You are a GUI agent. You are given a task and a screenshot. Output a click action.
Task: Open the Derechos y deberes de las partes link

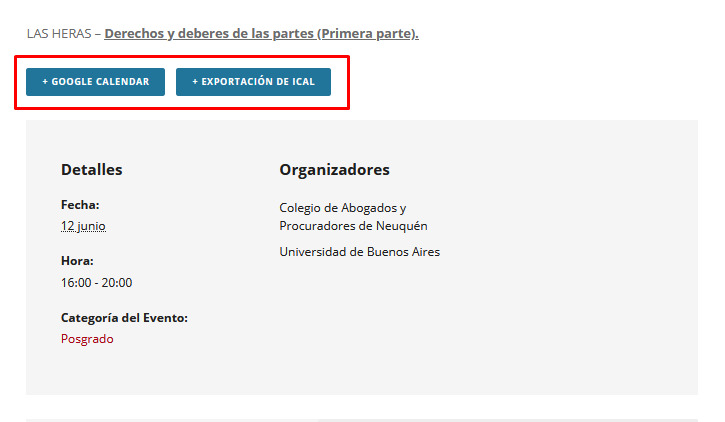coord(261,34)
